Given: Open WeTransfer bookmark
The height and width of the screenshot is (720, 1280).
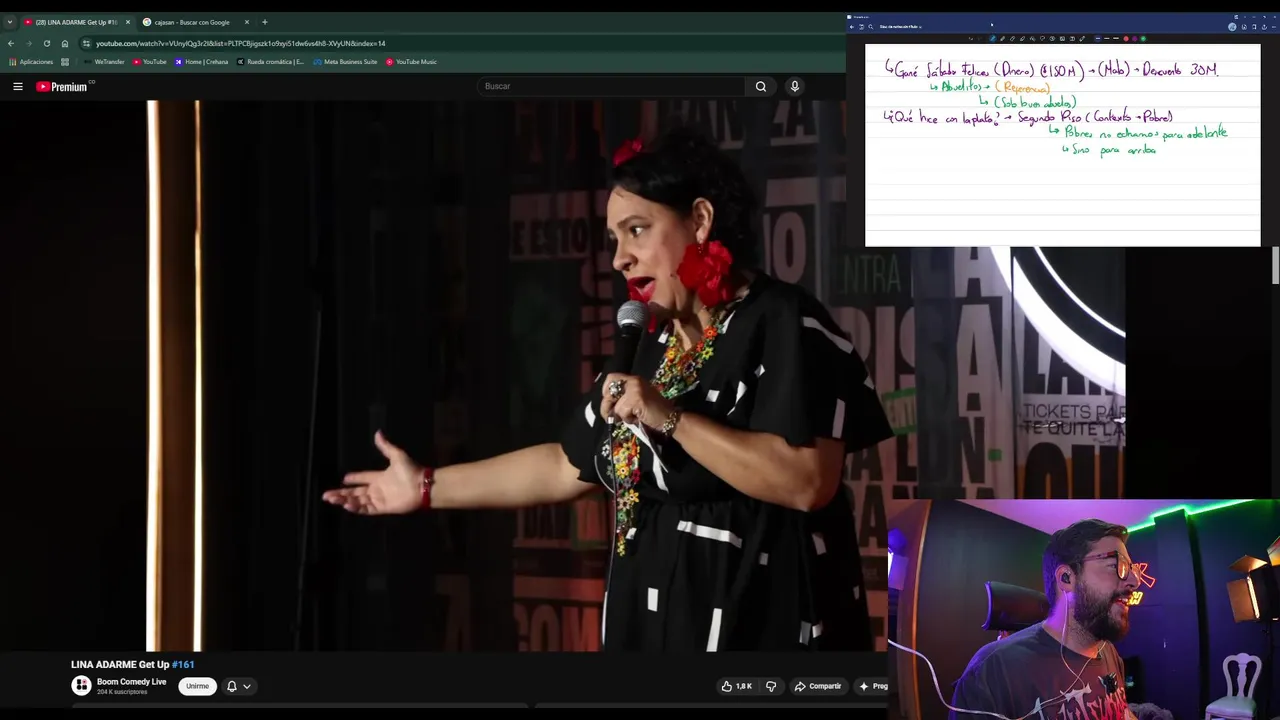Looking at the screenshot, I should tap(104, 62).
